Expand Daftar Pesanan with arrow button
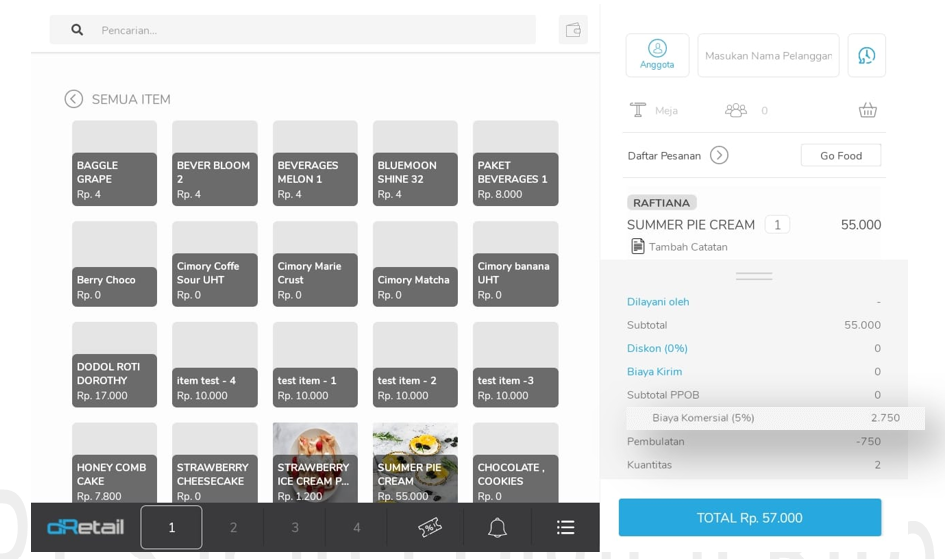Viewport: 945px width, 559px height. click(x=719, y=155)
